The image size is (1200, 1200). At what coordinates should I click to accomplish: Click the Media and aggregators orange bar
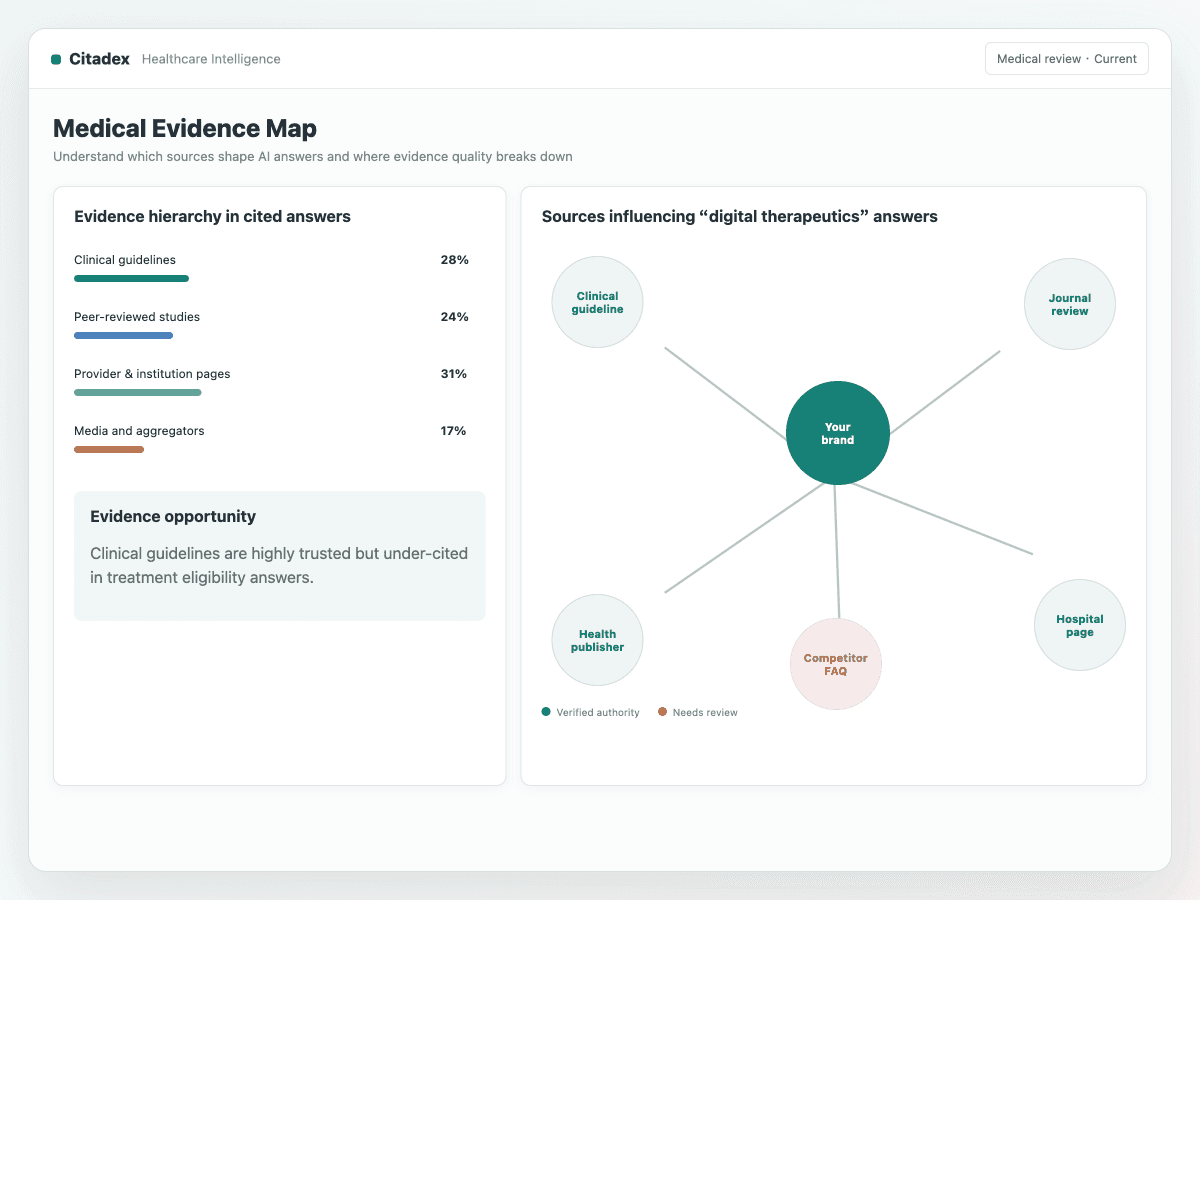tap(109, 449)
